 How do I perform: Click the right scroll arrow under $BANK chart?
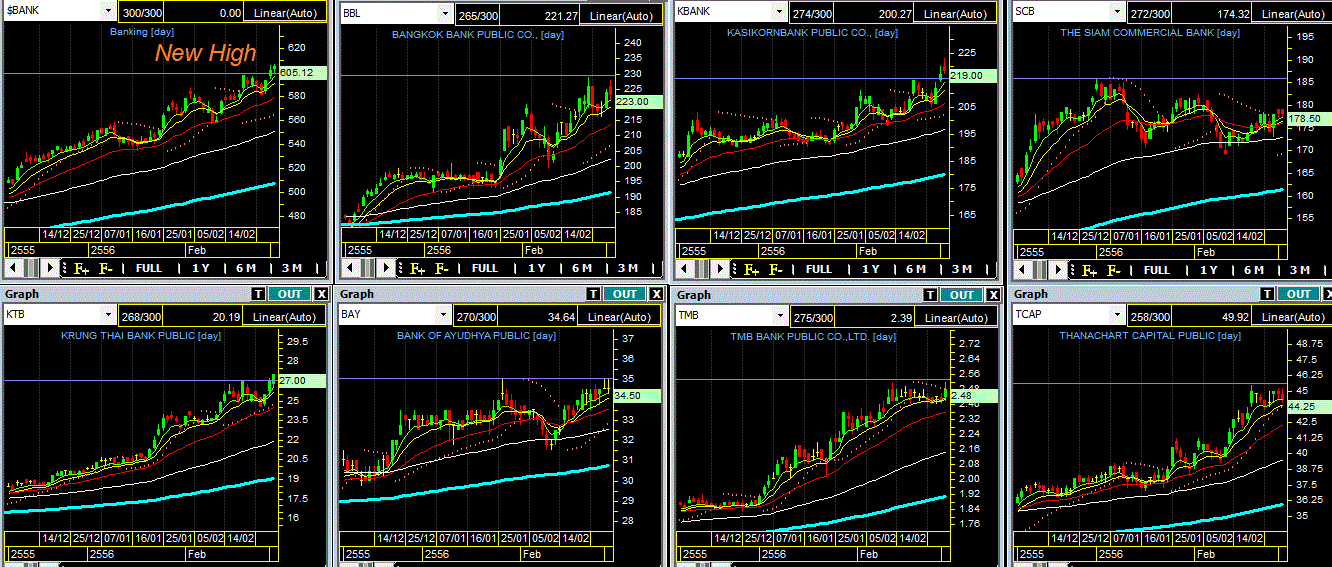tap(51, 268)
